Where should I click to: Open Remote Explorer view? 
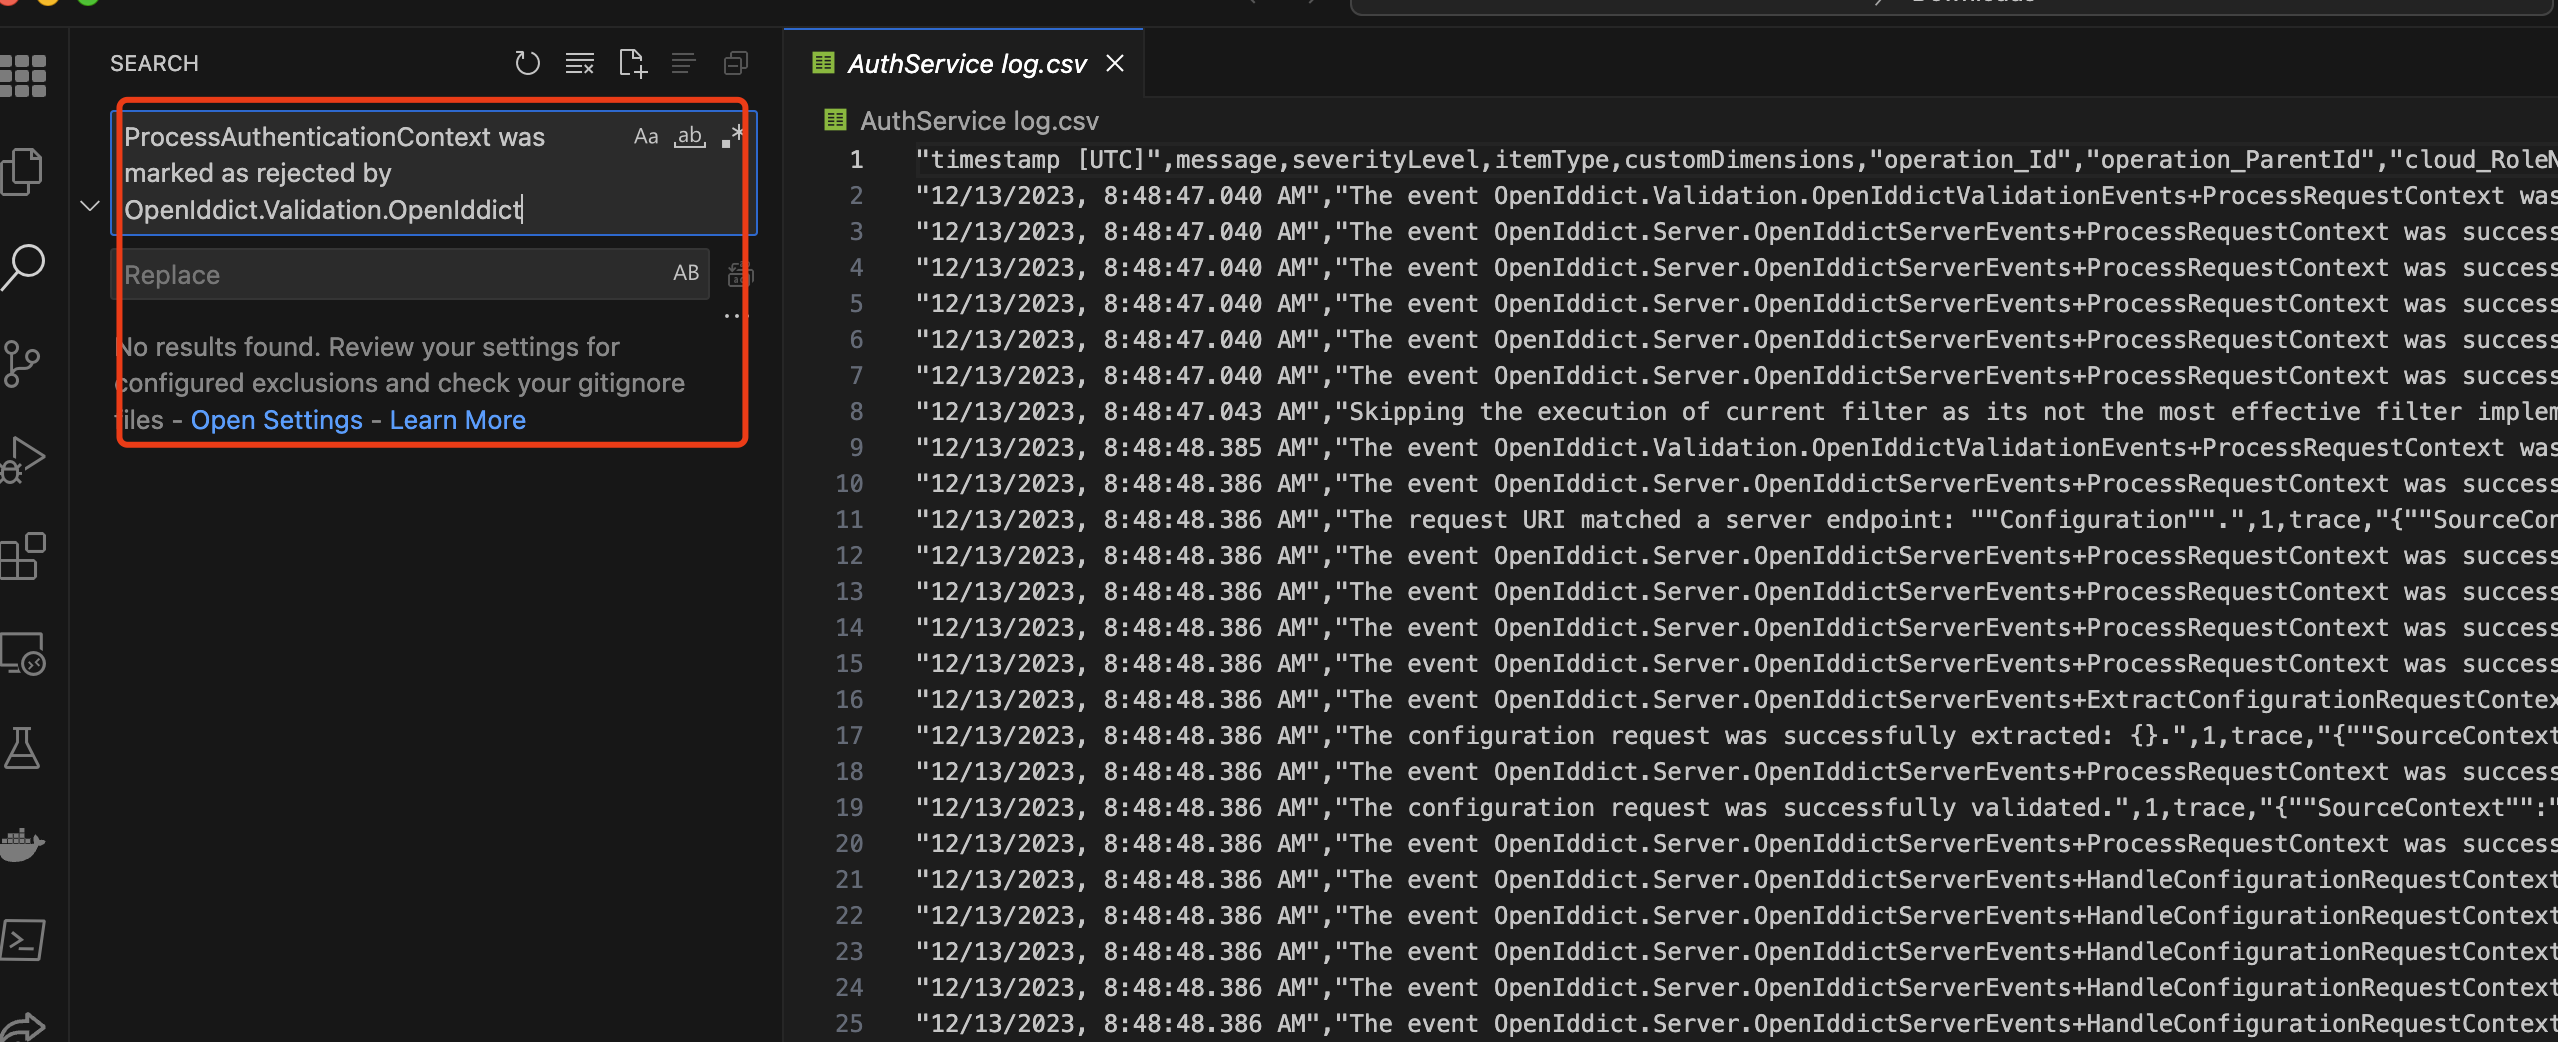22,653
